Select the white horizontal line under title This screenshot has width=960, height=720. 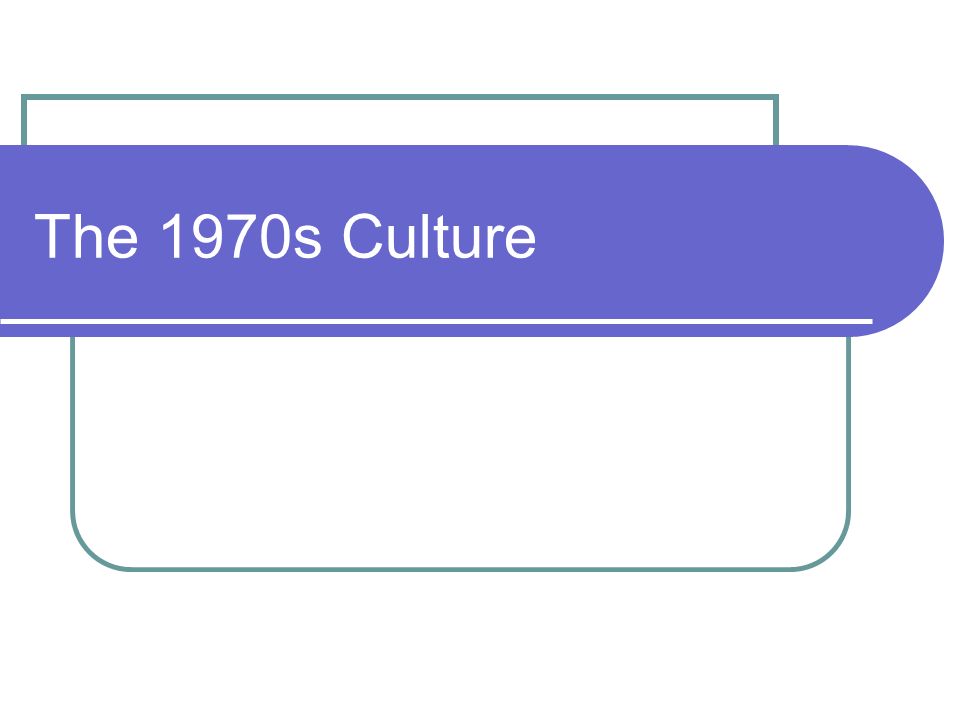point(436,321)
